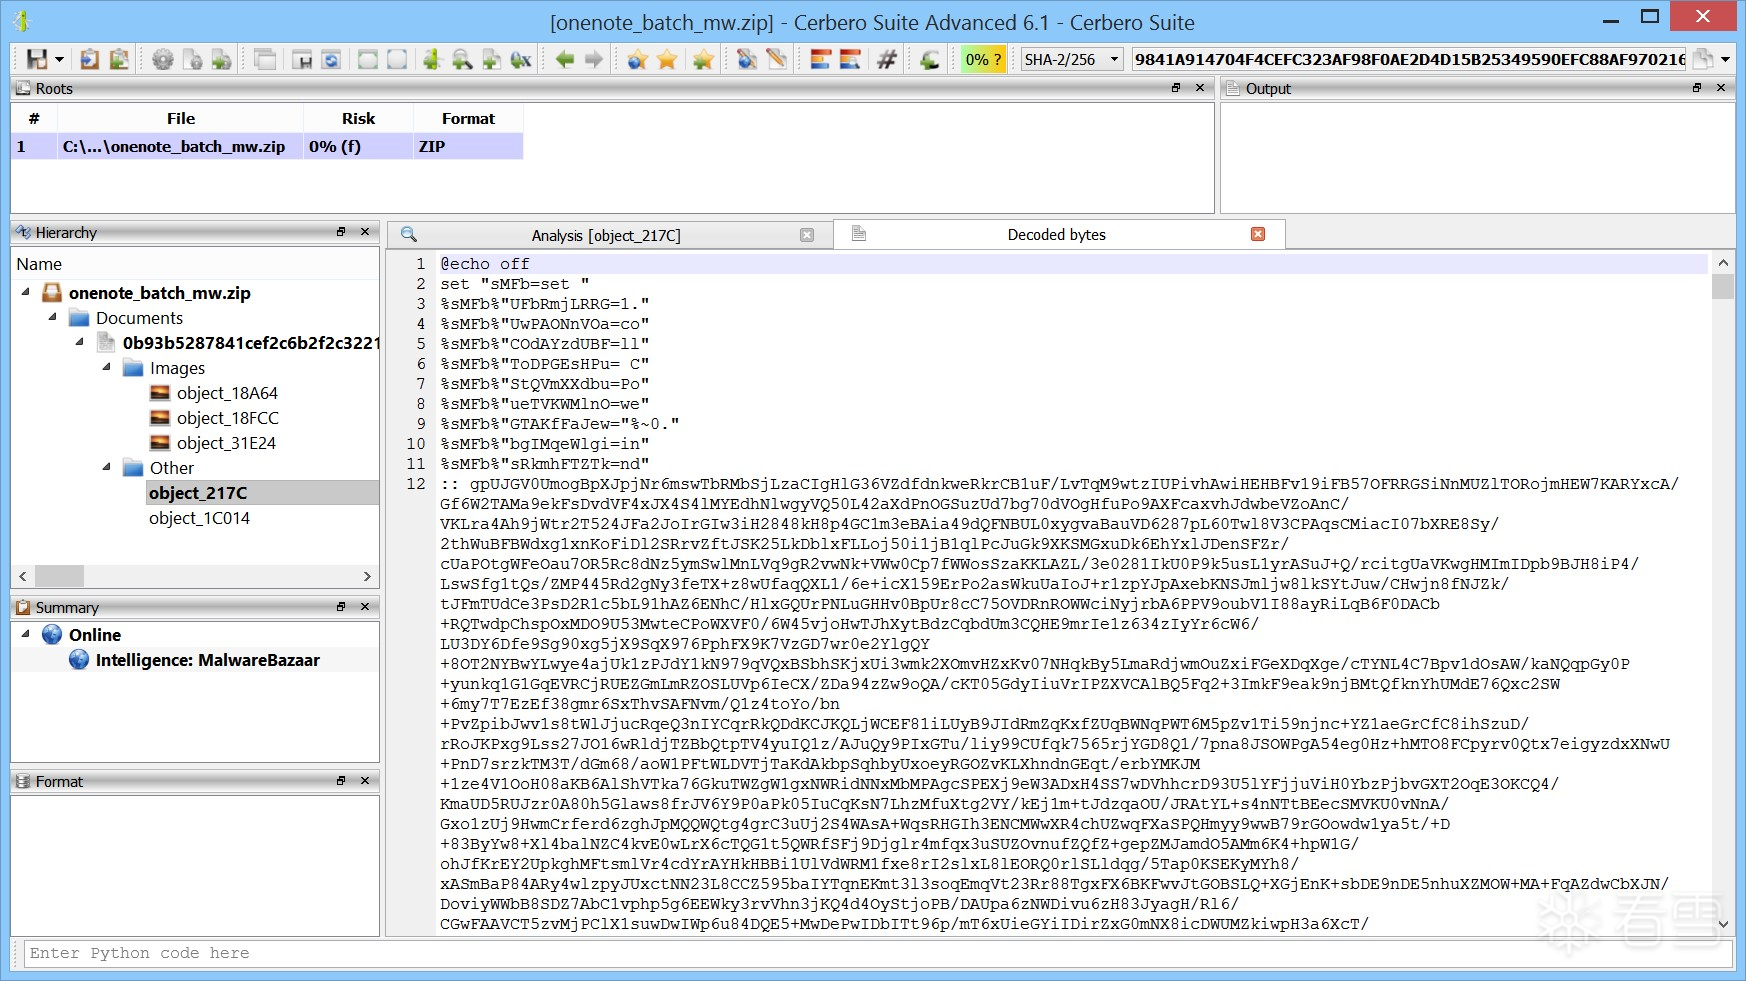This screenshot has width=1746, height=981.
Task: Float the Output panel
Action: click(1696, 88)
